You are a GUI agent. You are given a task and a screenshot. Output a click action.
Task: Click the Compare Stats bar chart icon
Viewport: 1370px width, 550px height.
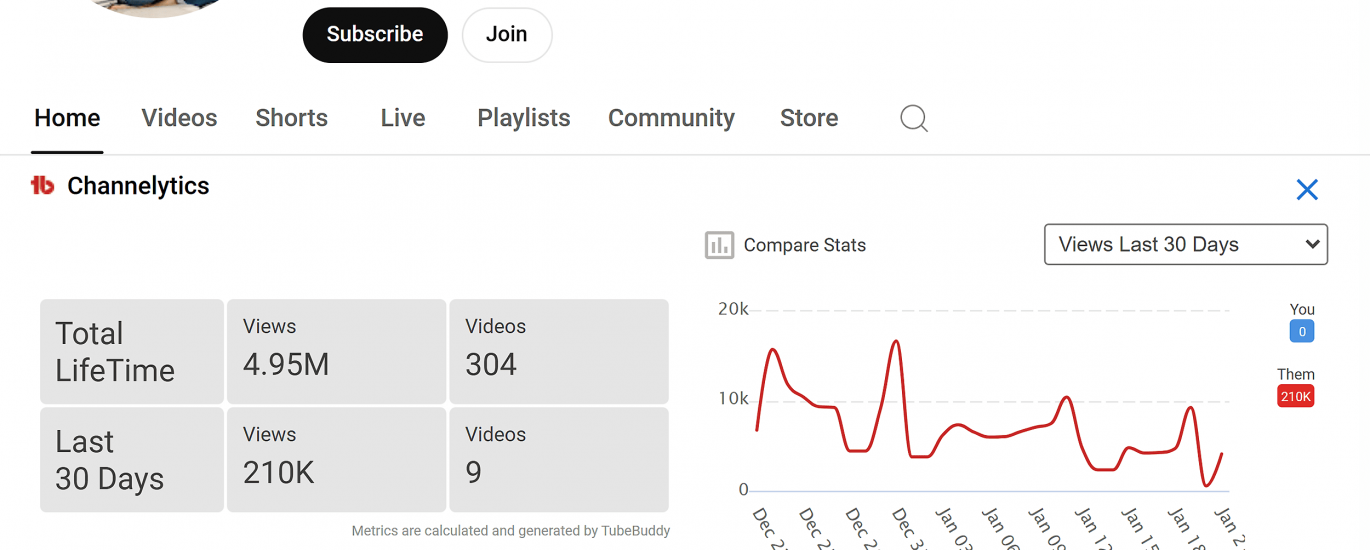pos(719,245)
